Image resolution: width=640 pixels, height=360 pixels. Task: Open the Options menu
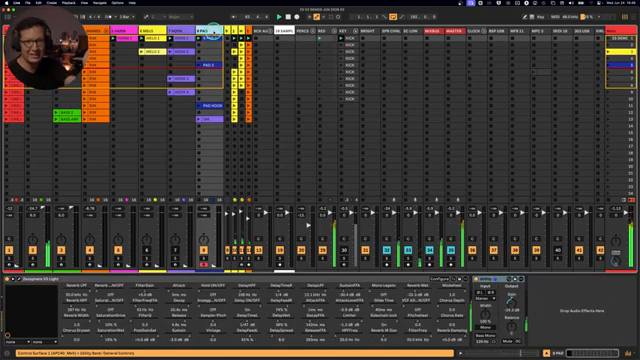118,3
